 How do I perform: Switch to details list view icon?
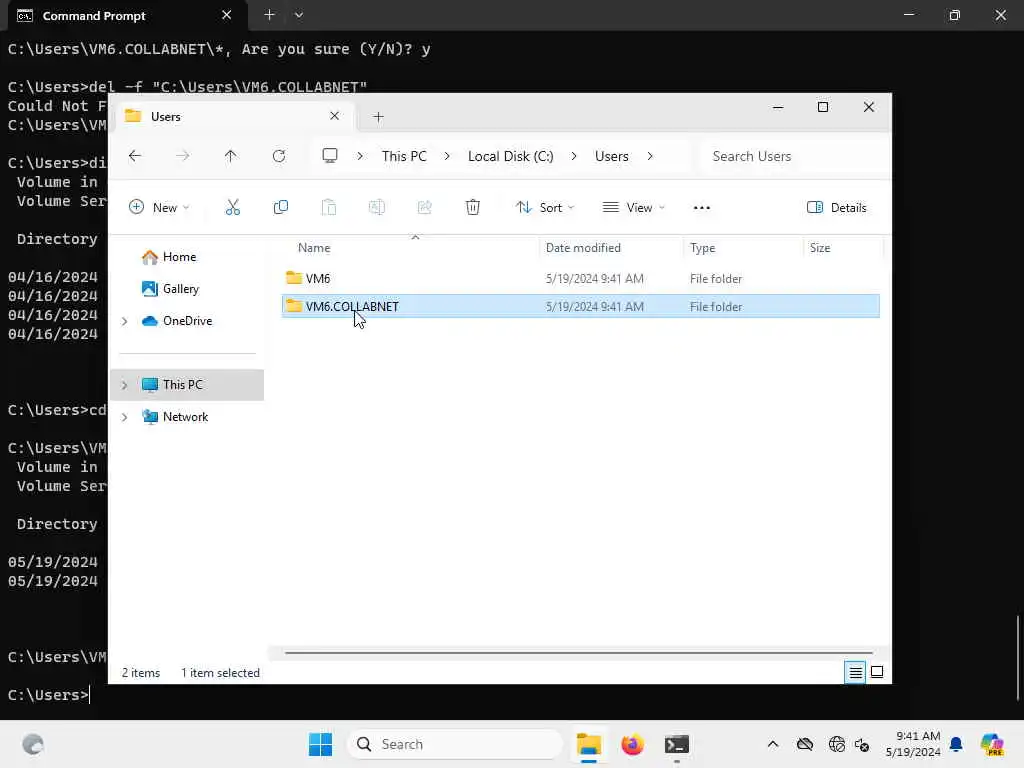tap(855, 672)
